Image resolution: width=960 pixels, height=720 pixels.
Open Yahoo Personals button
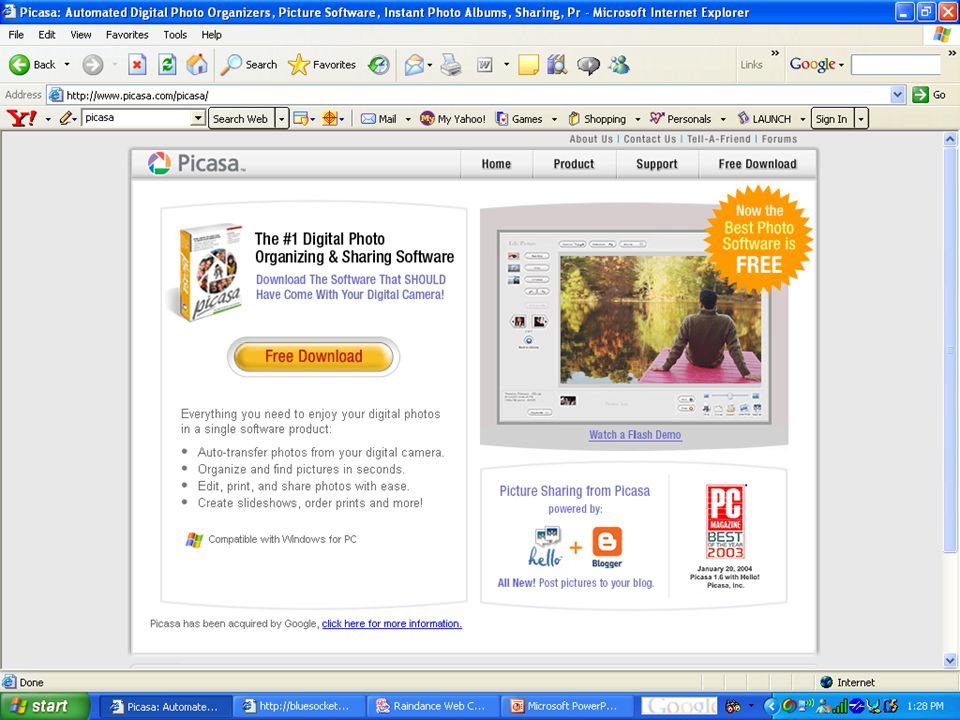(680, 119)
